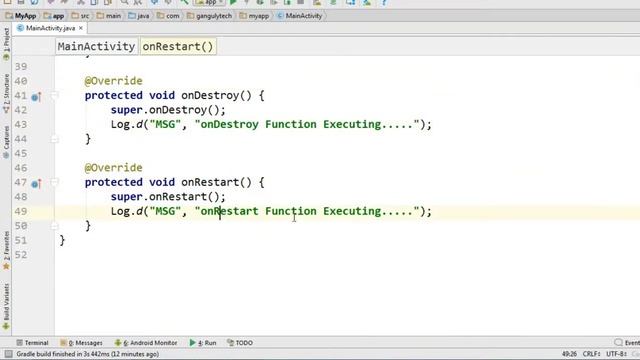The width and height of the screenshot is (640, 360).
Task: Click the "MSG" tag on line 43
Action: click(x=165, y=124)
